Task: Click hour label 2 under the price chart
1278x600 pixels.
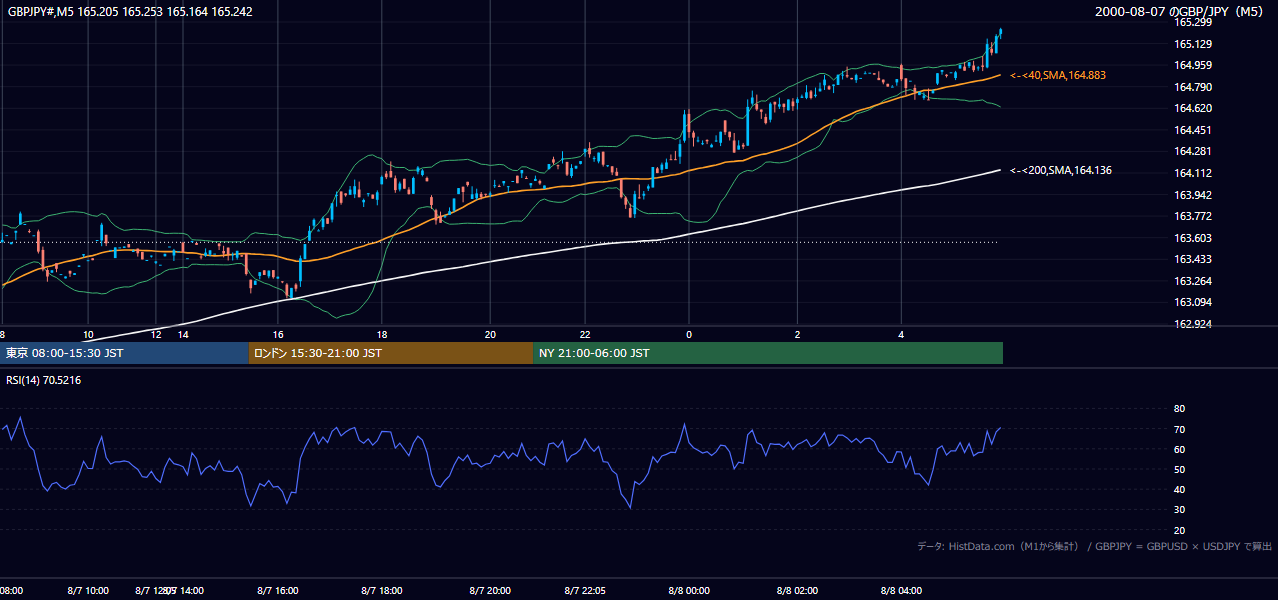Action: (x=797, y=335)
